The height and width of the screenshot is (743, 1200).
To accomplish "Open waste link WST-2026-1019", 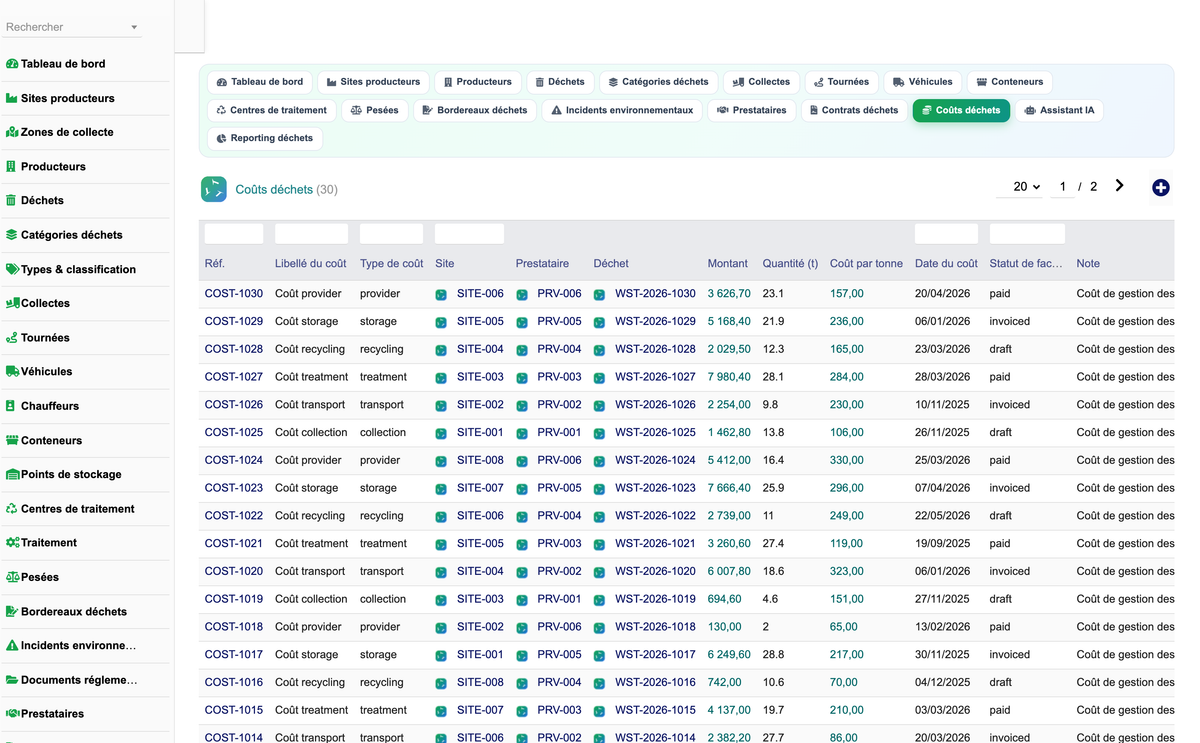I will [x=655, y=599].
